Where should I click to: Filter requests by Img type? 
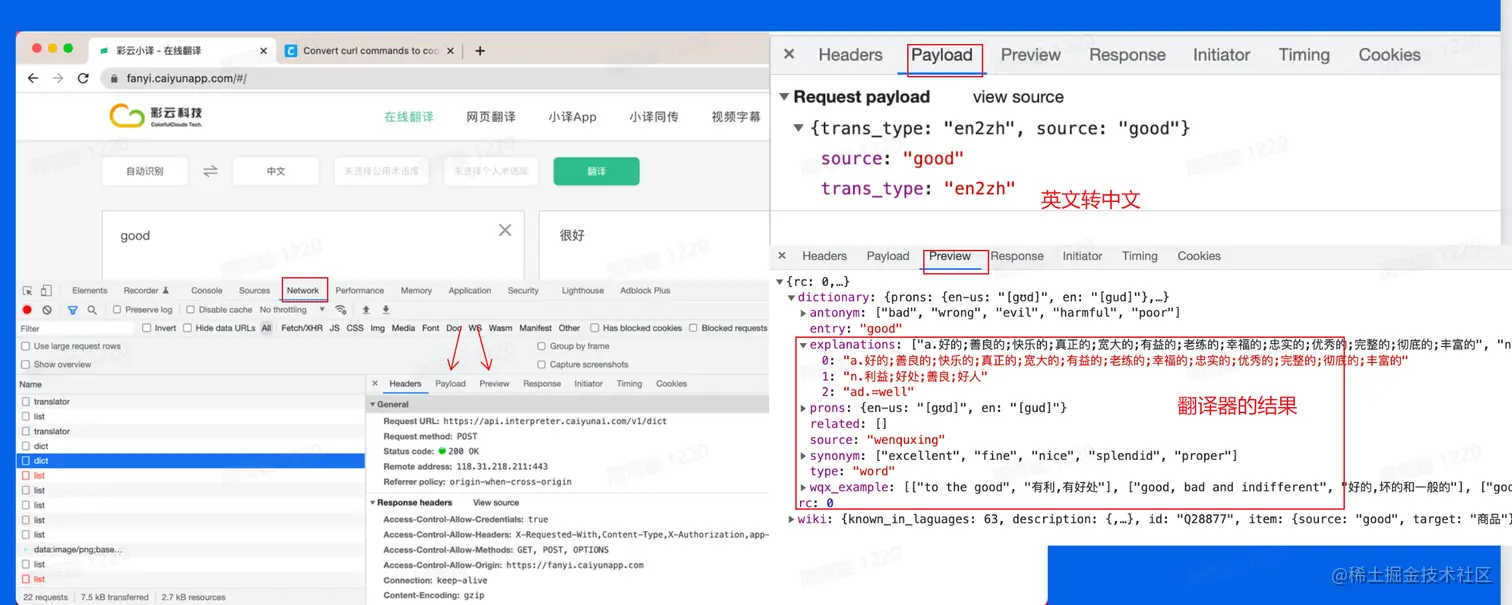coord(377,328)
